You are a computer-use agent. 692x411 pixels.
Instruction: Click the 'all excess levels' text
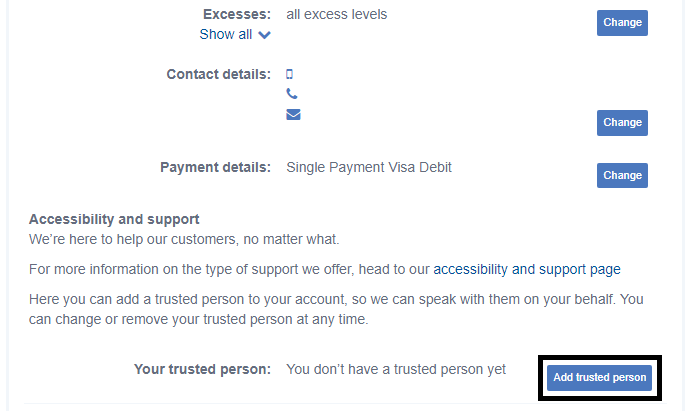click(x=336, y=14)
